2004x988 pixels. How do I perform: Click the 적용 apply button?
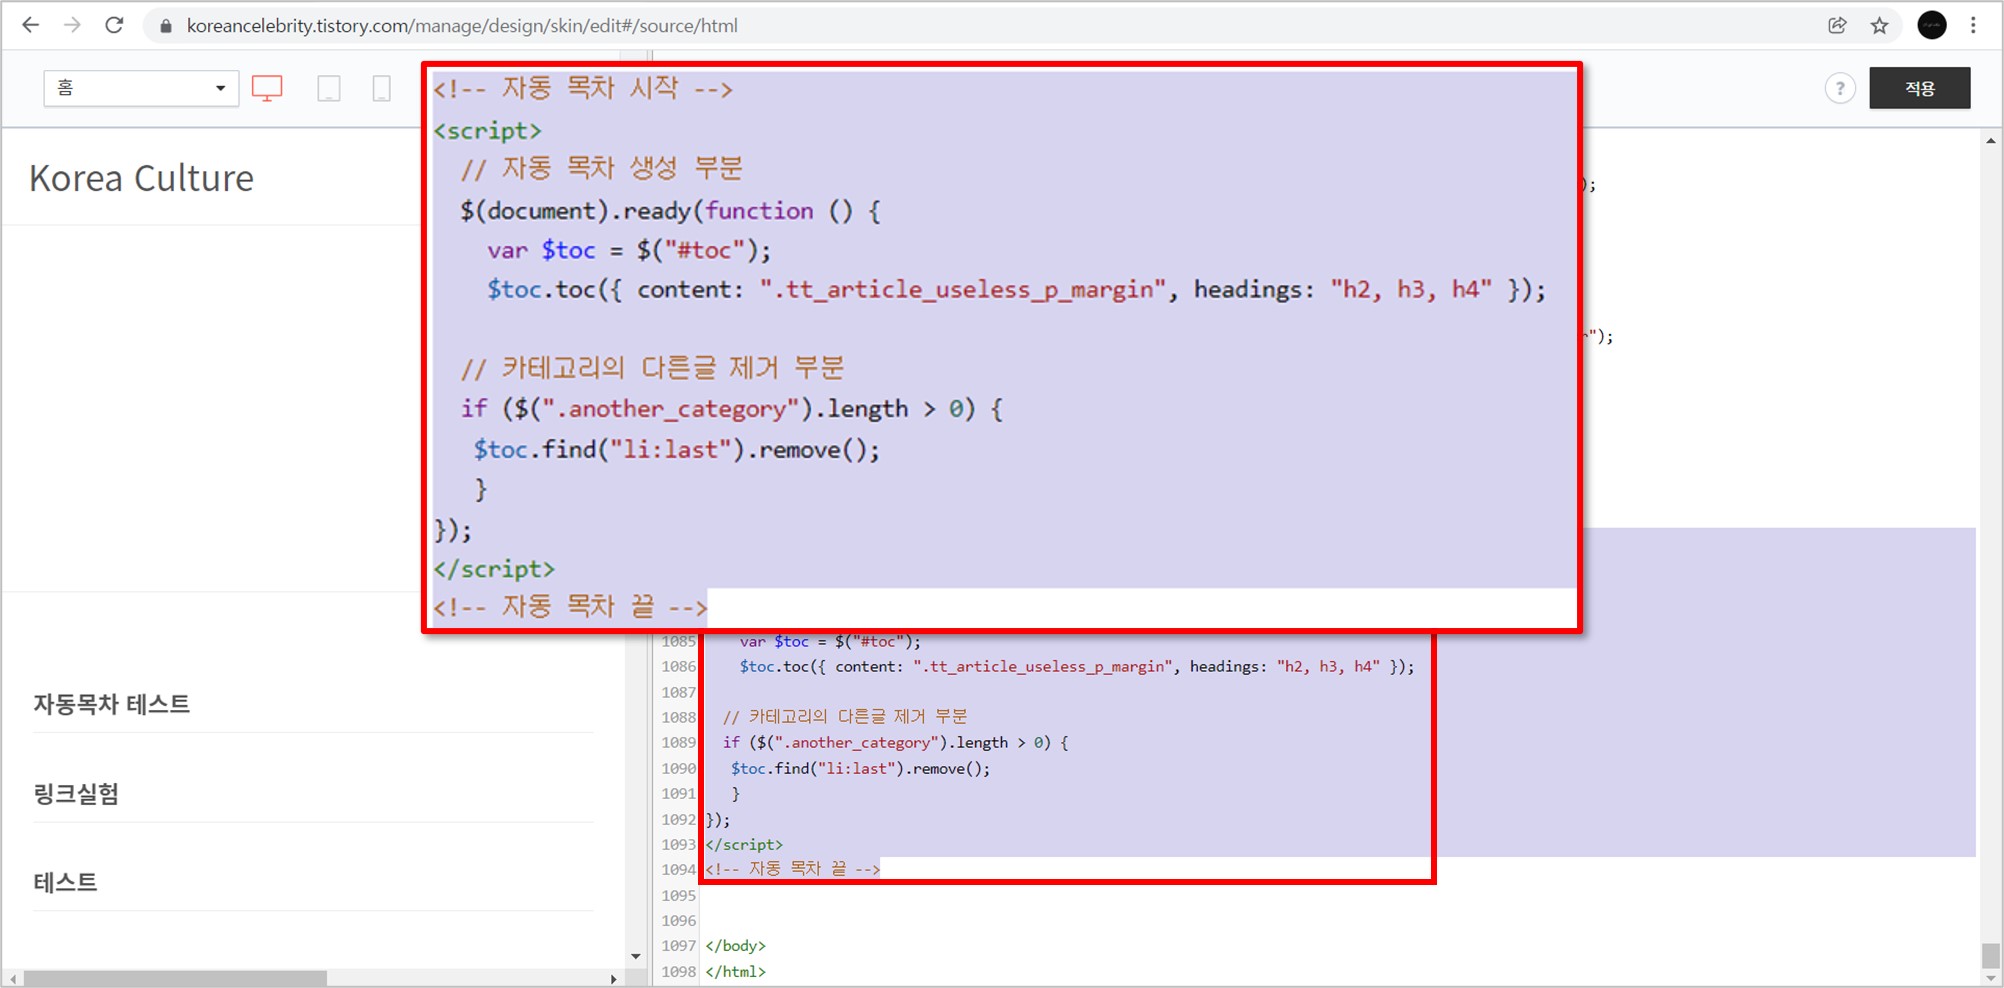1920,88
